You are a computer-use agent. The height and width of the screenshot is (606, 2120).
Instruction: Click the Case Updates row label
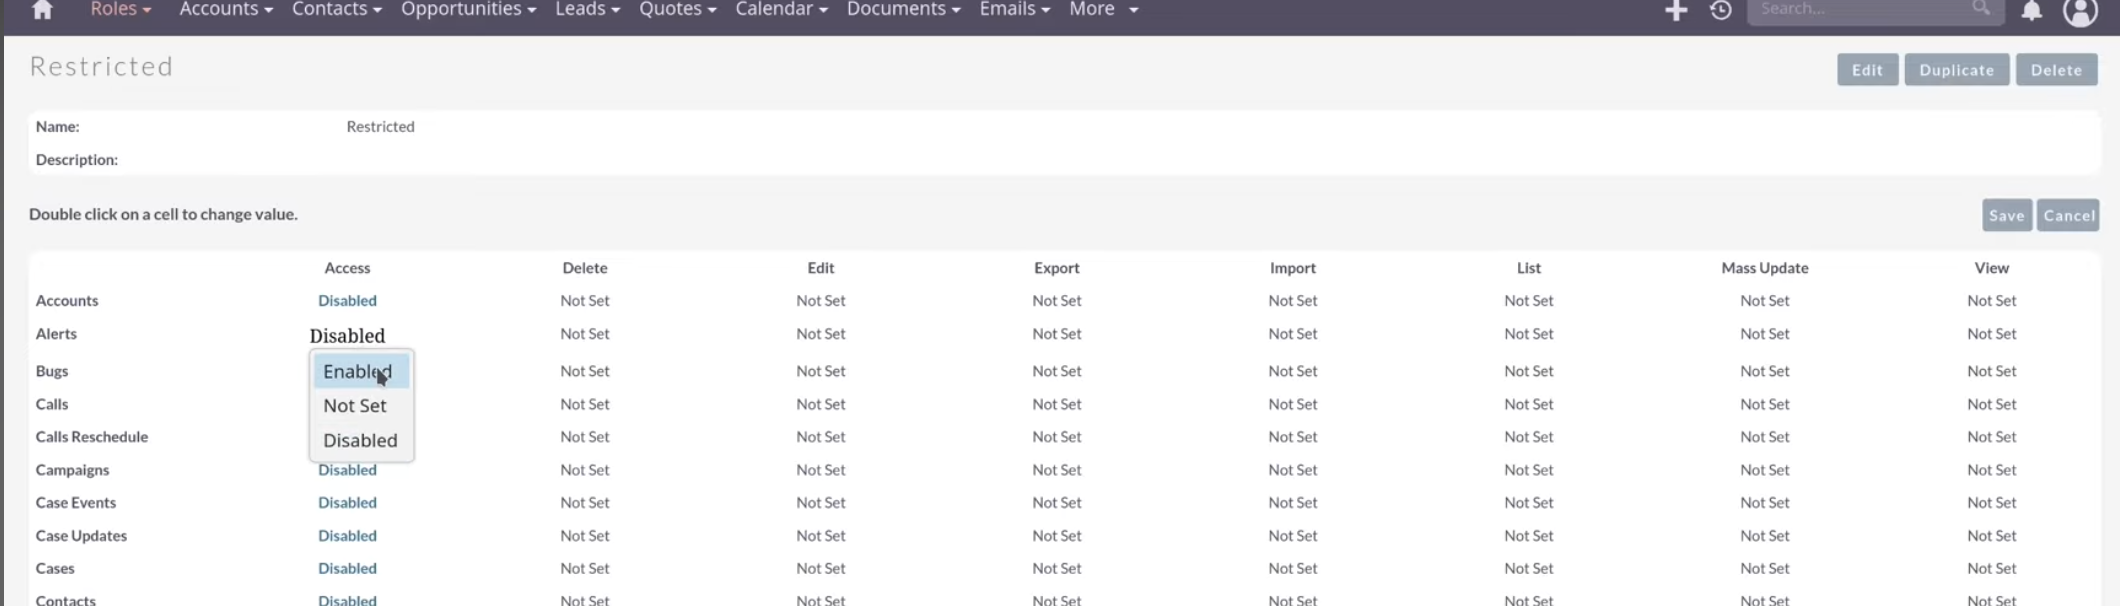tap(81, 535)
